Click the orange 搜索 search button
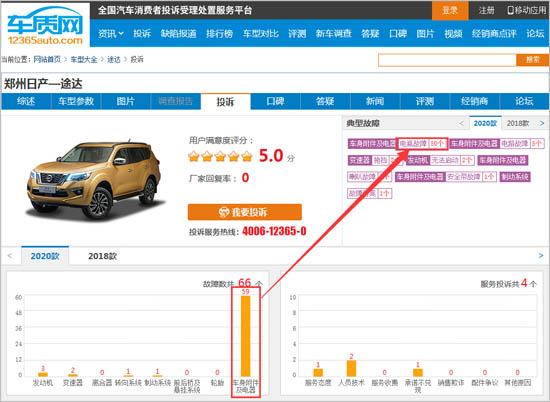The height and width of the screenshot is (402, 550). click(532, 60)
